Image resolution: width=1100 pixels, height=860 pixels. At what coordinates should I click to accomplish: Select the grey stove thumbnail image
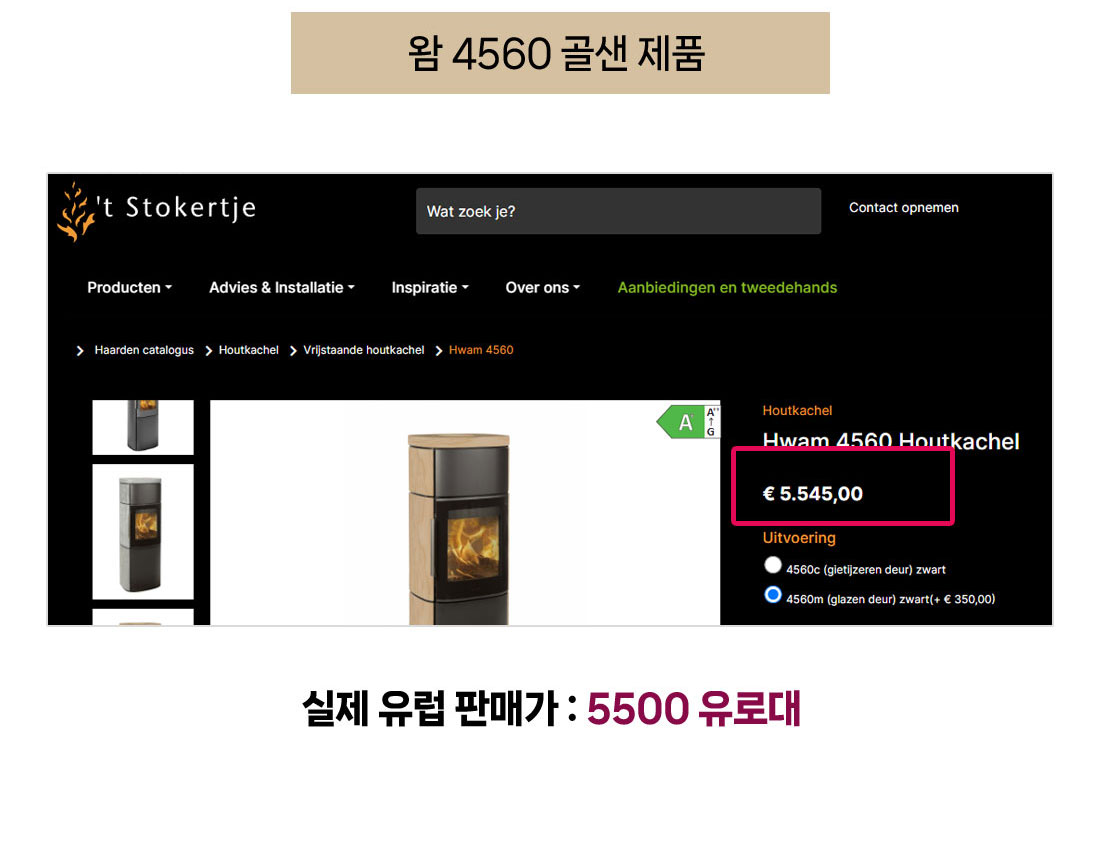(x=143, y=532)
